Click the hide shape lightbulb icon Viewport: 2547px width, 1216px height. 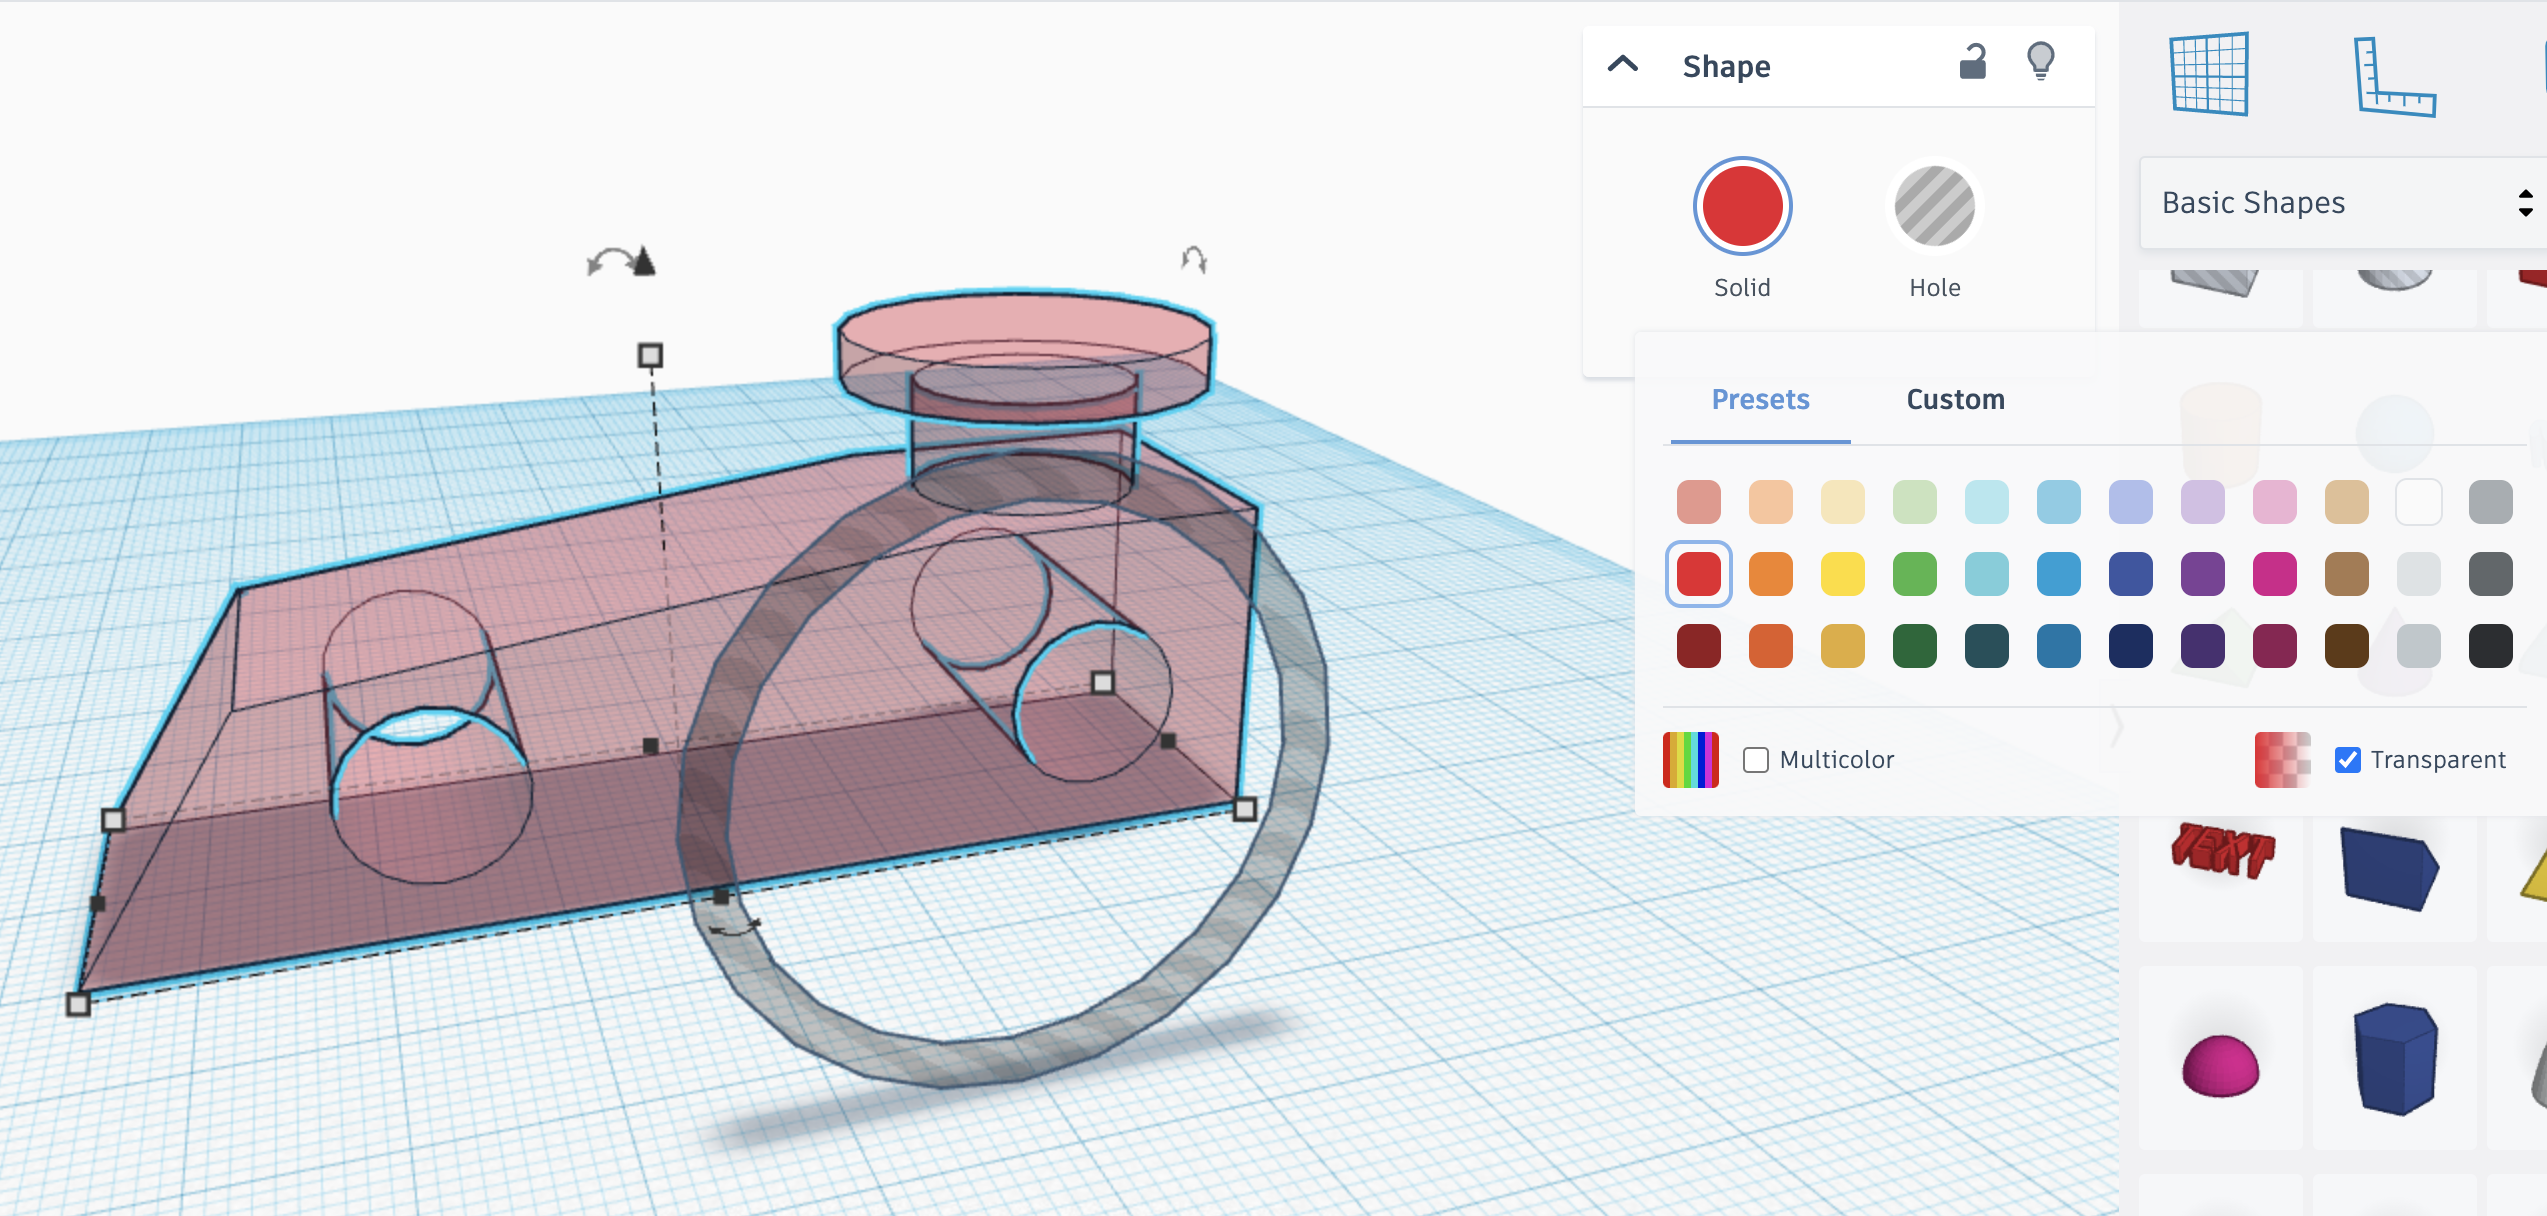point(2040,62)
